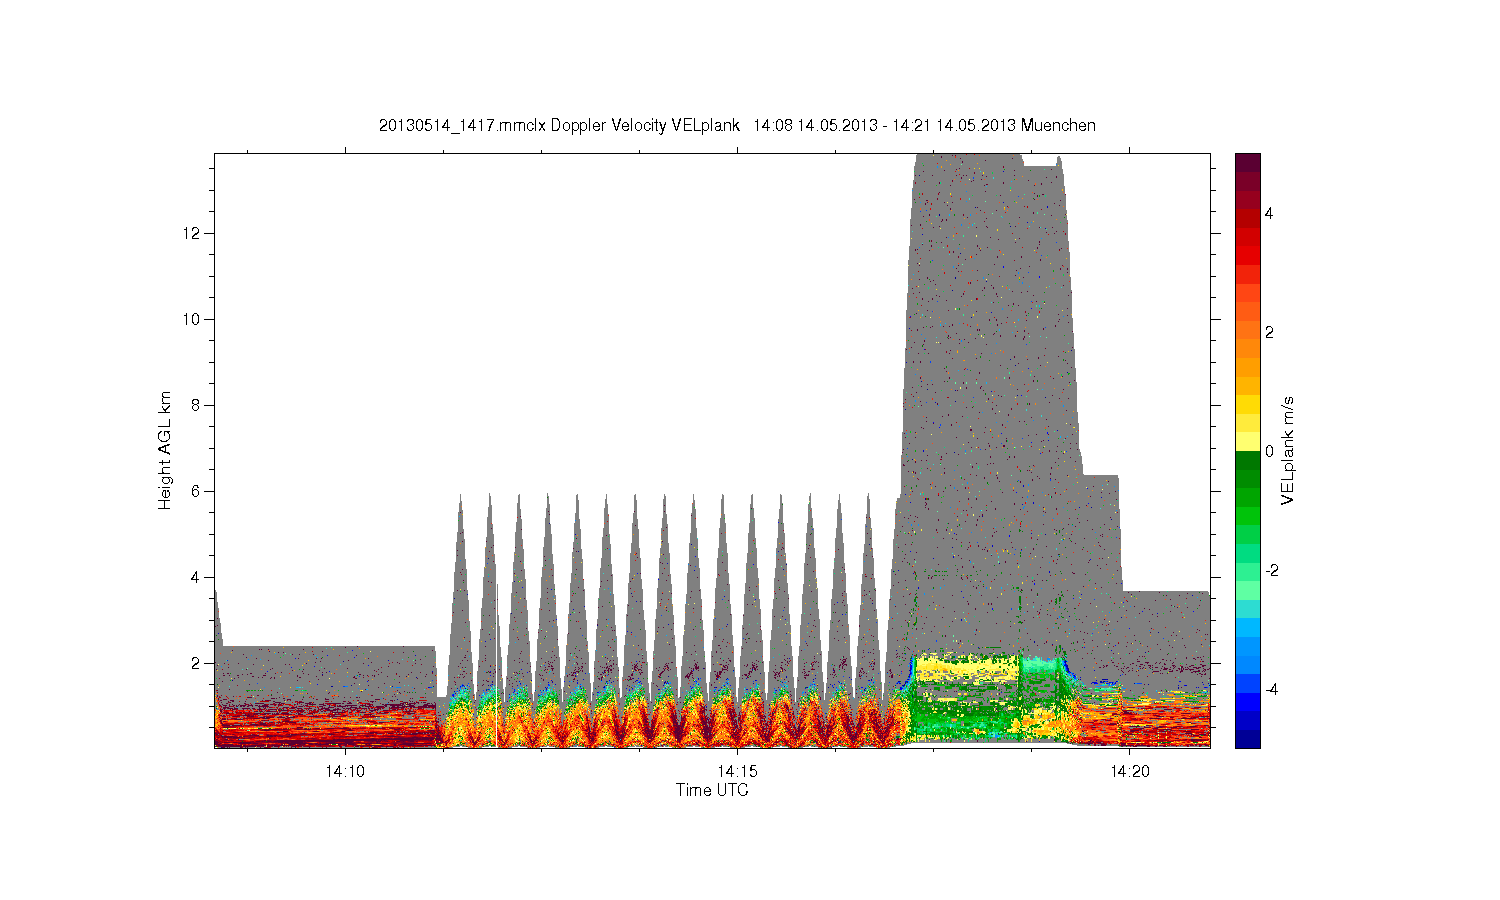Click the 4 km height tick label
Image resolution: width=1500 pixels, height=900 pixels.
pyautogui.click(x=197, y=577)
